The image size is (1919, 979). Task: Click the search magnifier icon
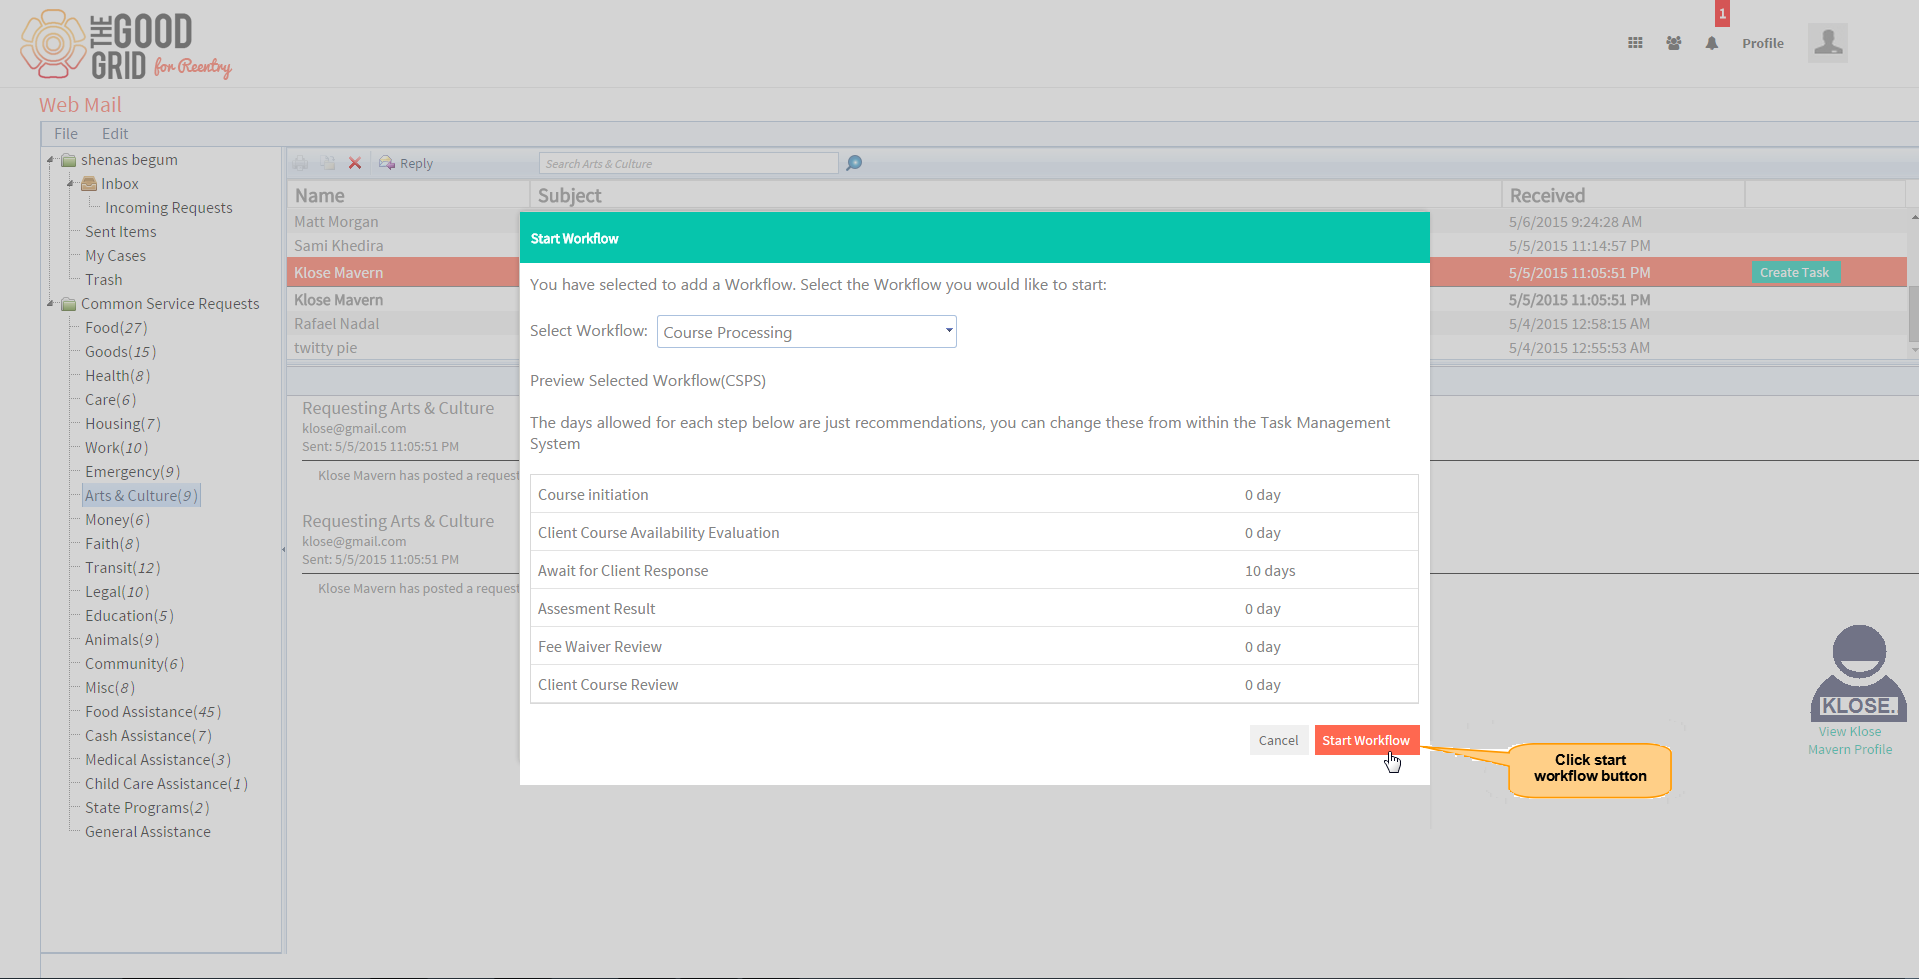point(854,163)
